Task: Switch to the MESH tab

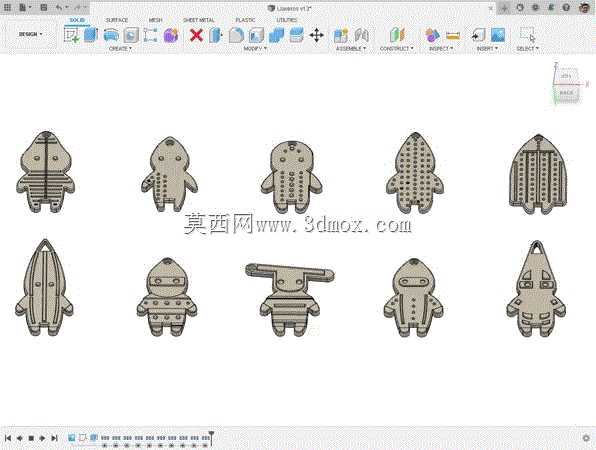Action: [x=155, y=20]
